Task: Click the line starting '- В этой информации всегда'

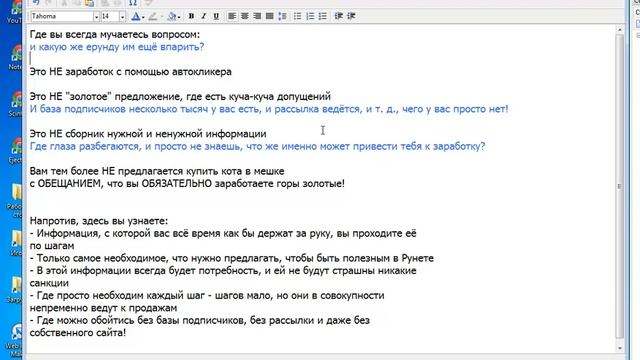Action: tap(223, 271)
